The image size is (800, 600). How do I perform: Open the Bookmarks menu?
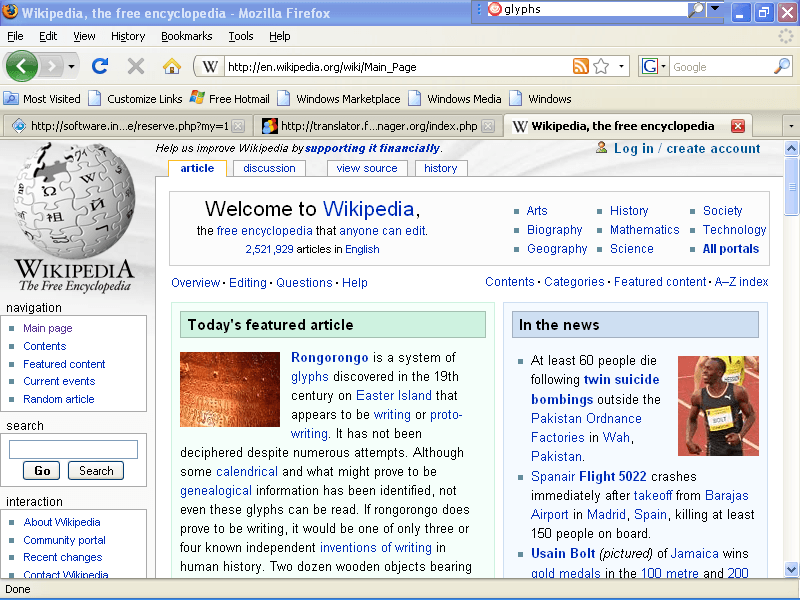pyautogui.click(x=186, y=36)
